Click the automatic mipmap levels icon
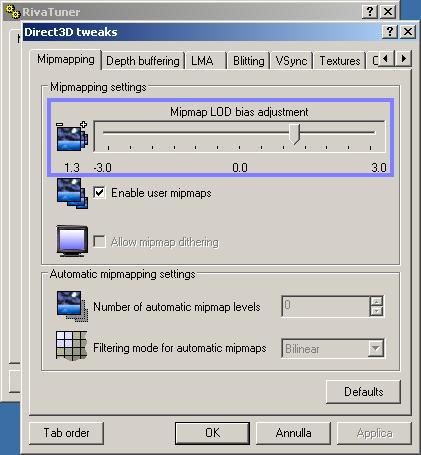The width and height of the screenshot is (421, 455). point(72,306)
